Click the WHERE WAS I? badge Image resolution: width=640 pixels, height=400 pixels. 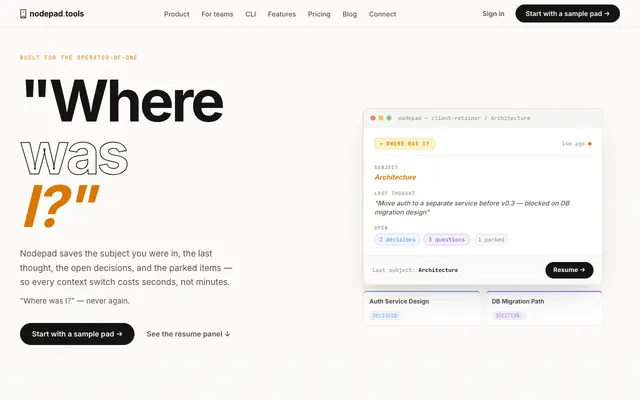(x=404, y=144)
